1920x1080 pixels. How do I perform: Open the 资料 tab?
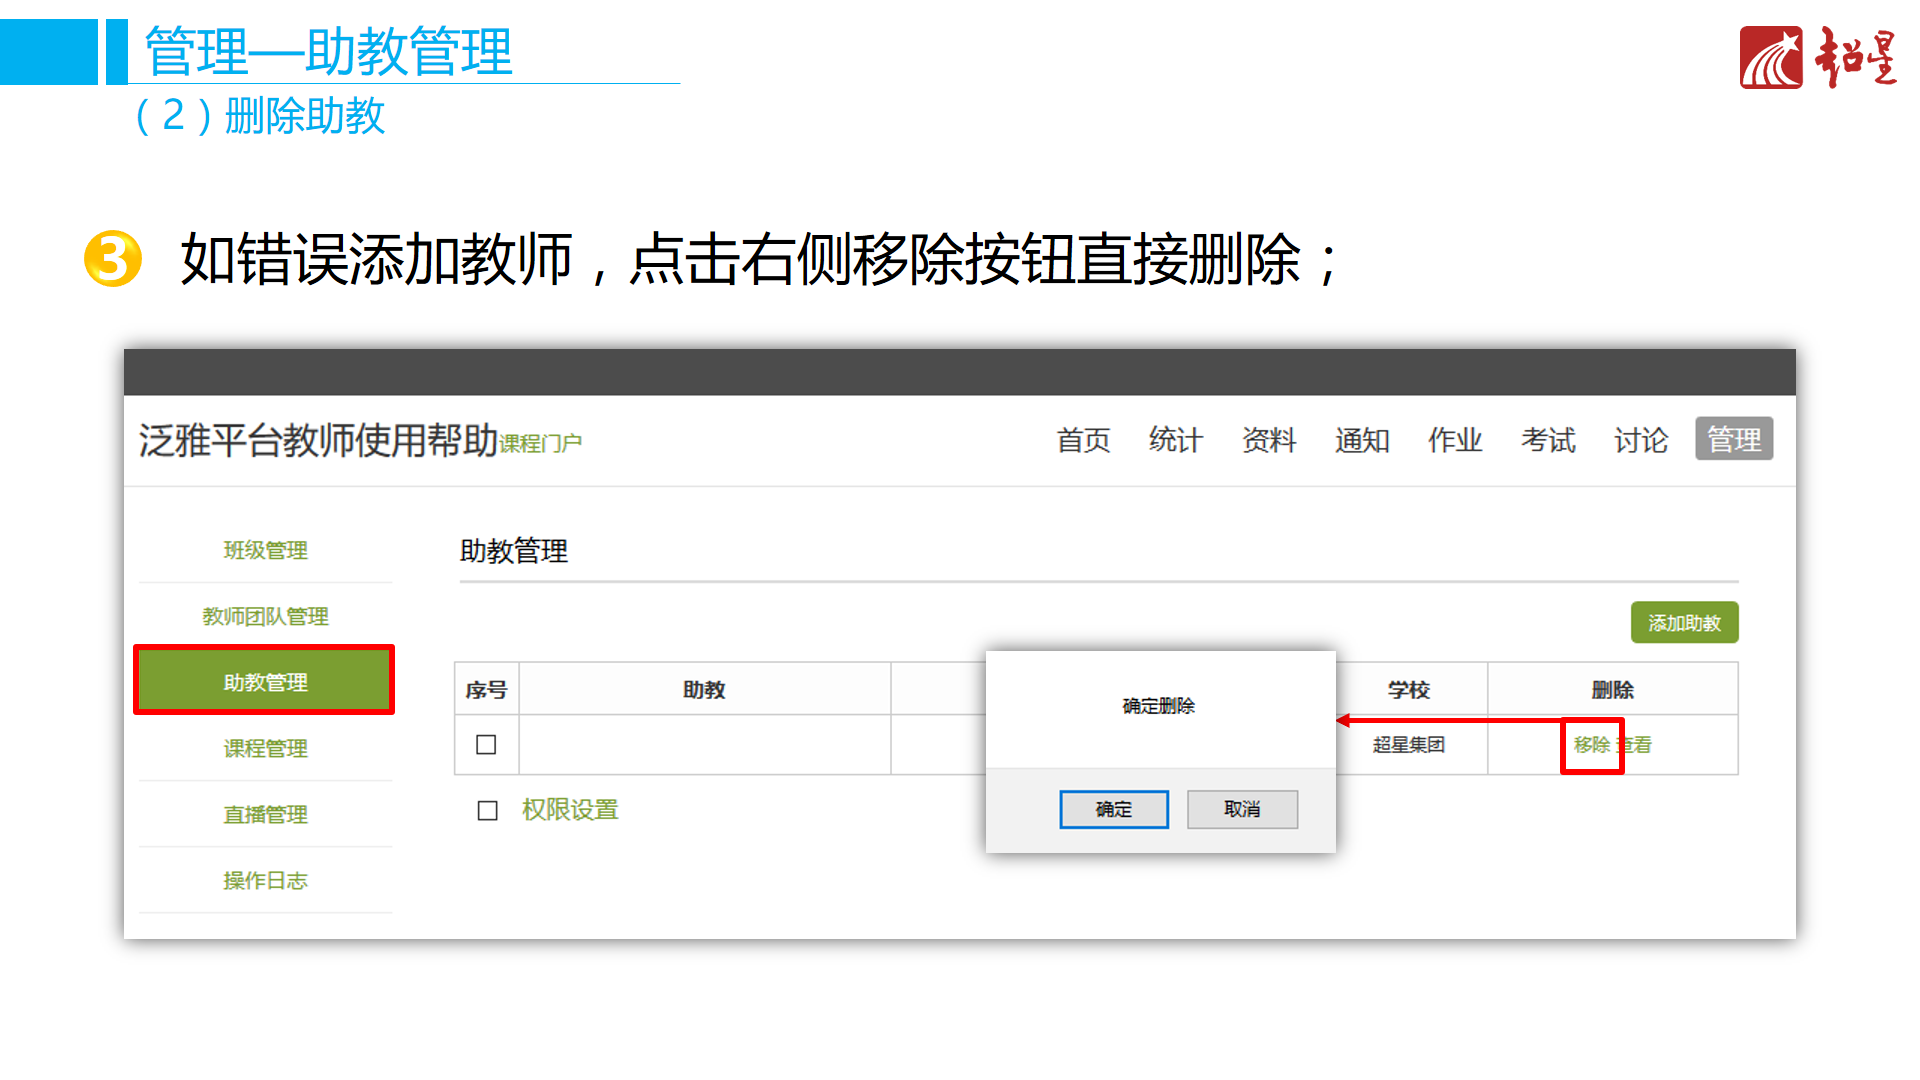click(1268, 440)
